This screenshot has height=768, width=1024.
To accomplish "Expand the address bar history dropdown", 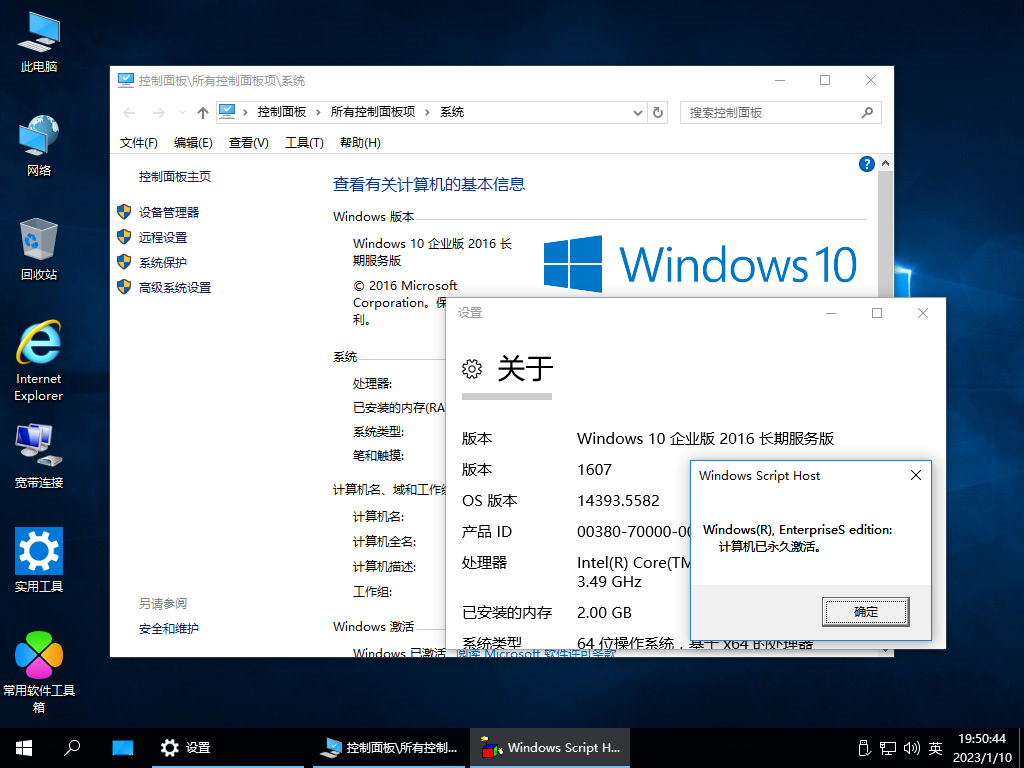I will (638, 113).
